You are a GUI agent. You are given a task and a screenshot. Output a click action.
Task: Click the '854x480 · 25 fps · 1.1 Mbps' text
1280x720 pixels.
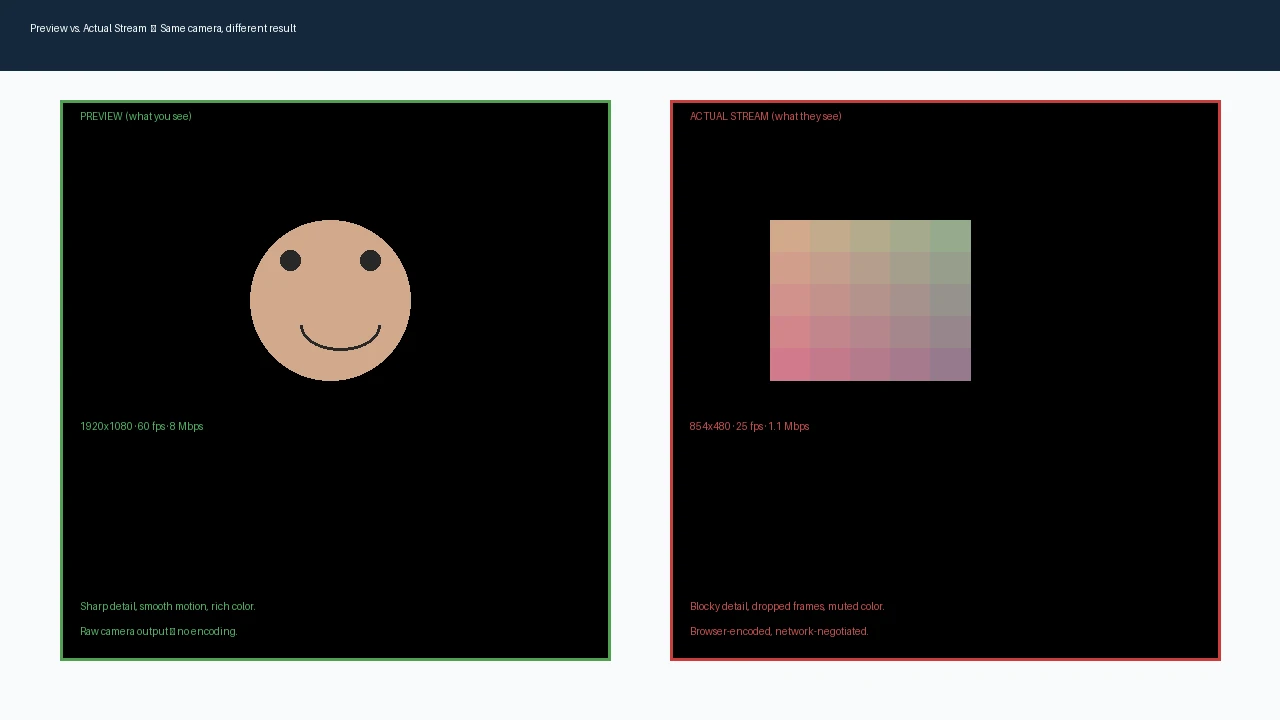(x=750, y=426)
